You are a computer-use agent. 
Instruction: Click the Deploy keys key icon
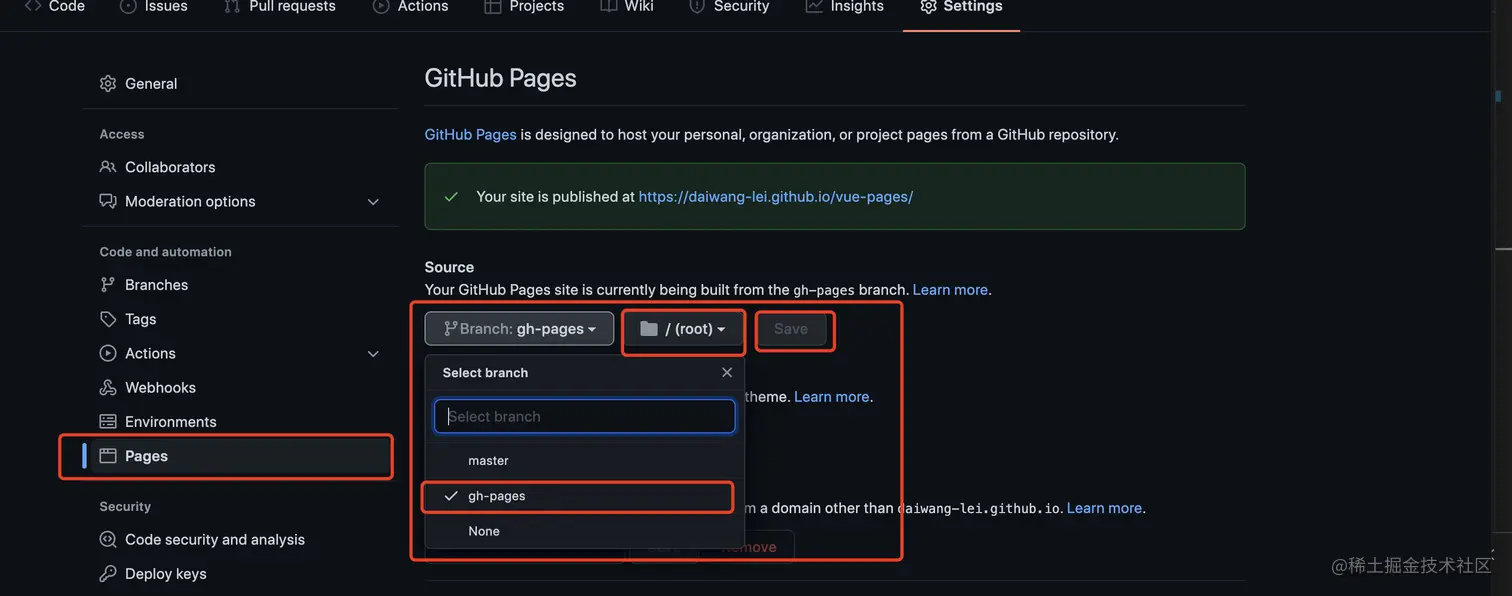(108, 574)
